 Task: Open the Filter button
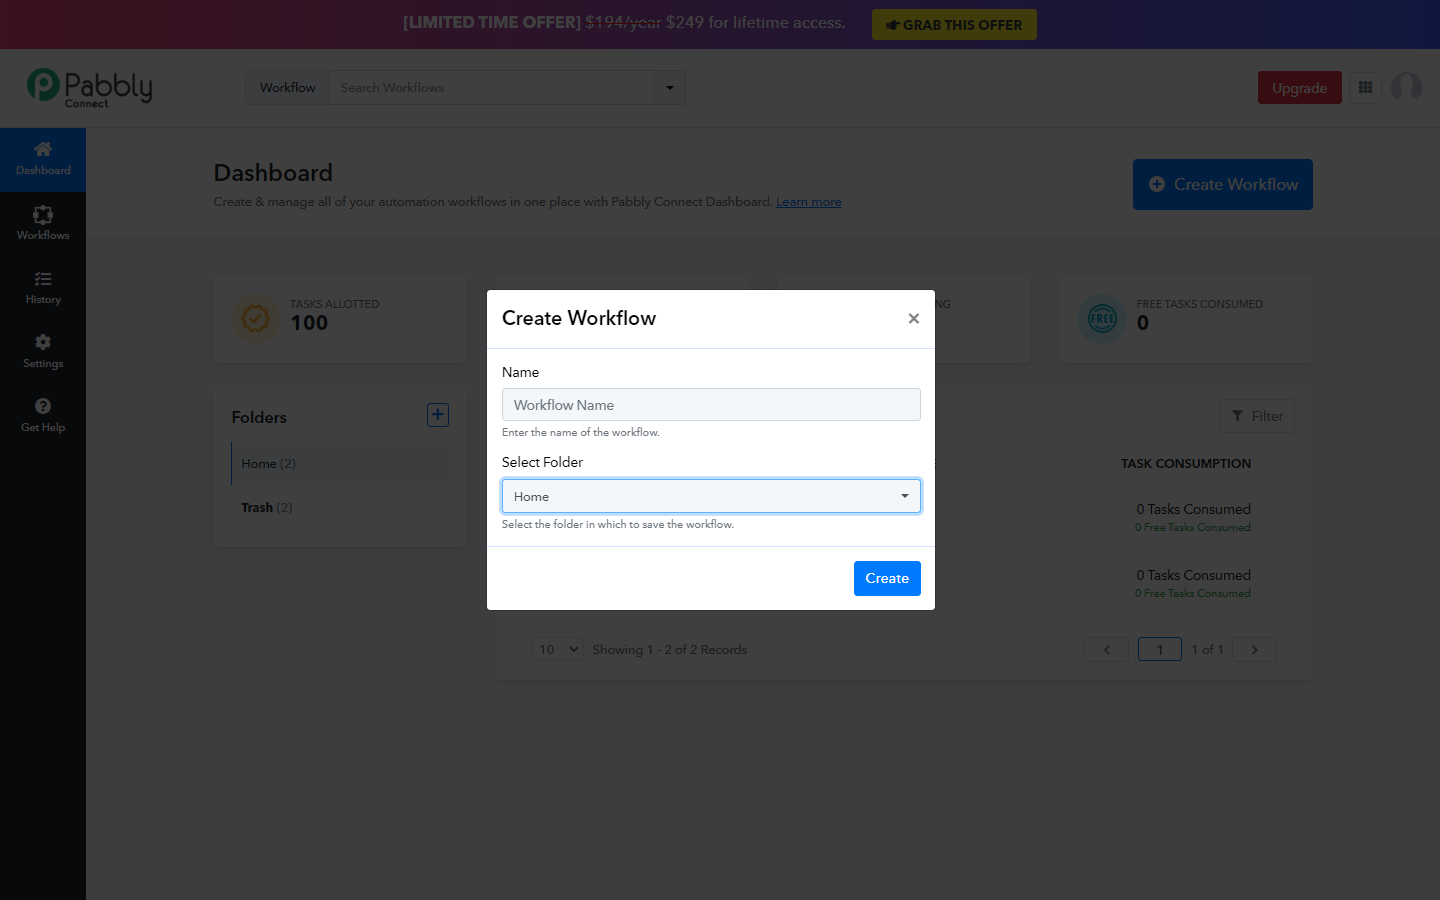(x=1257, y=416)
